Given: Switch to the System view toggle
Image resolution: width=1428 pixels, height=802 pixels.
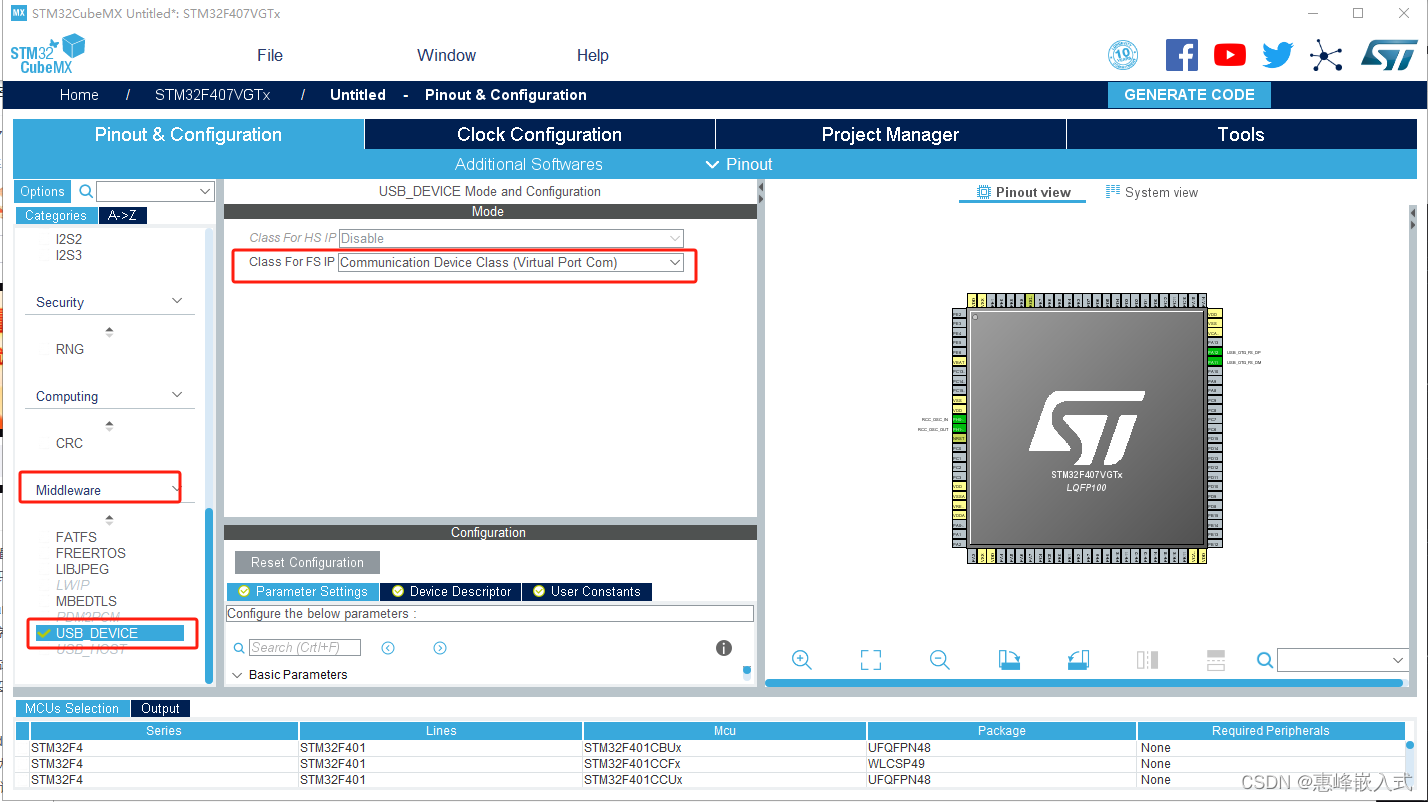Looking at the screenshot, I should pos(1151,191).
